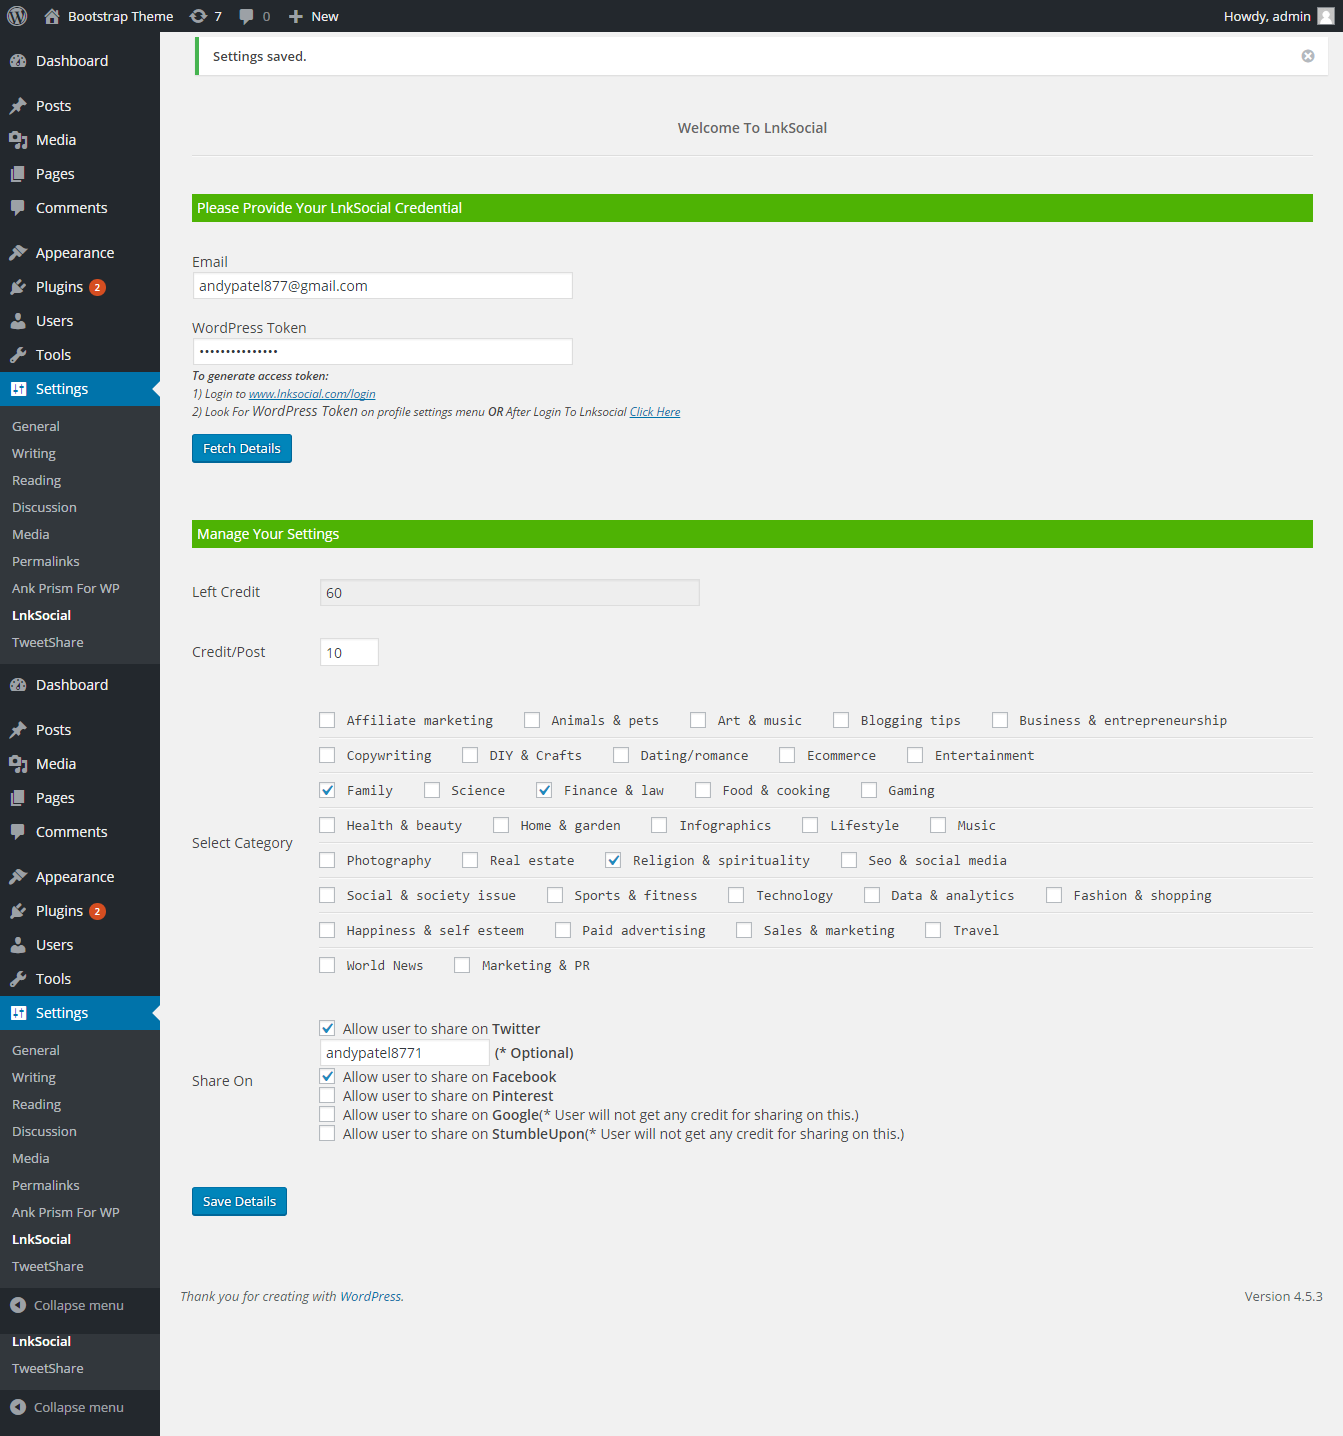
Task: Click the Plugins plug icon in the lower sidebar menu copy
Action: coord(18,911)
